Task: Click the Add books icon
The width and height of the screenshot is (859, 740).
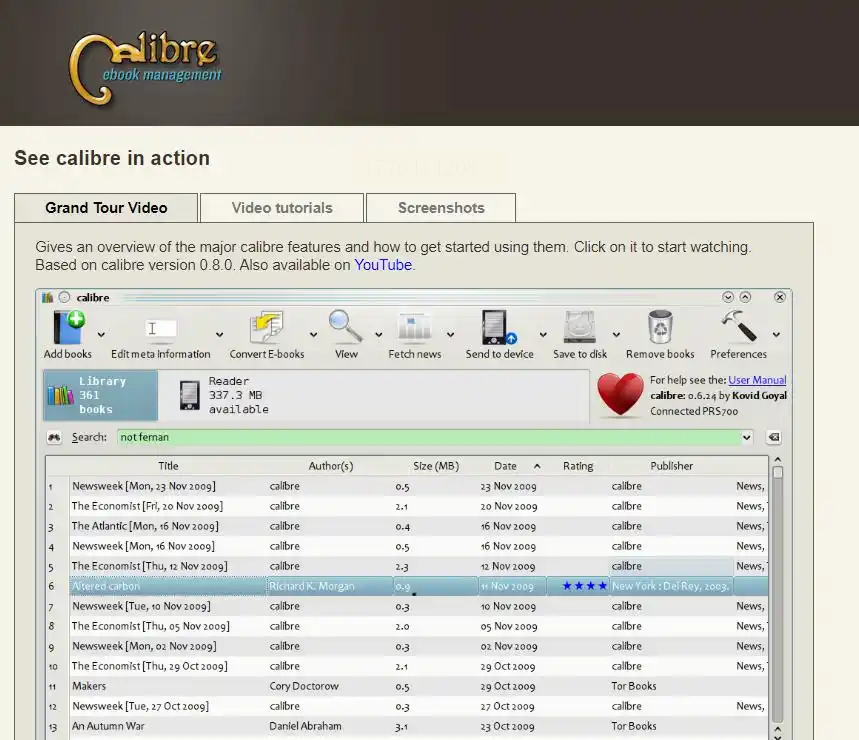Action: (x=69, y=328)
